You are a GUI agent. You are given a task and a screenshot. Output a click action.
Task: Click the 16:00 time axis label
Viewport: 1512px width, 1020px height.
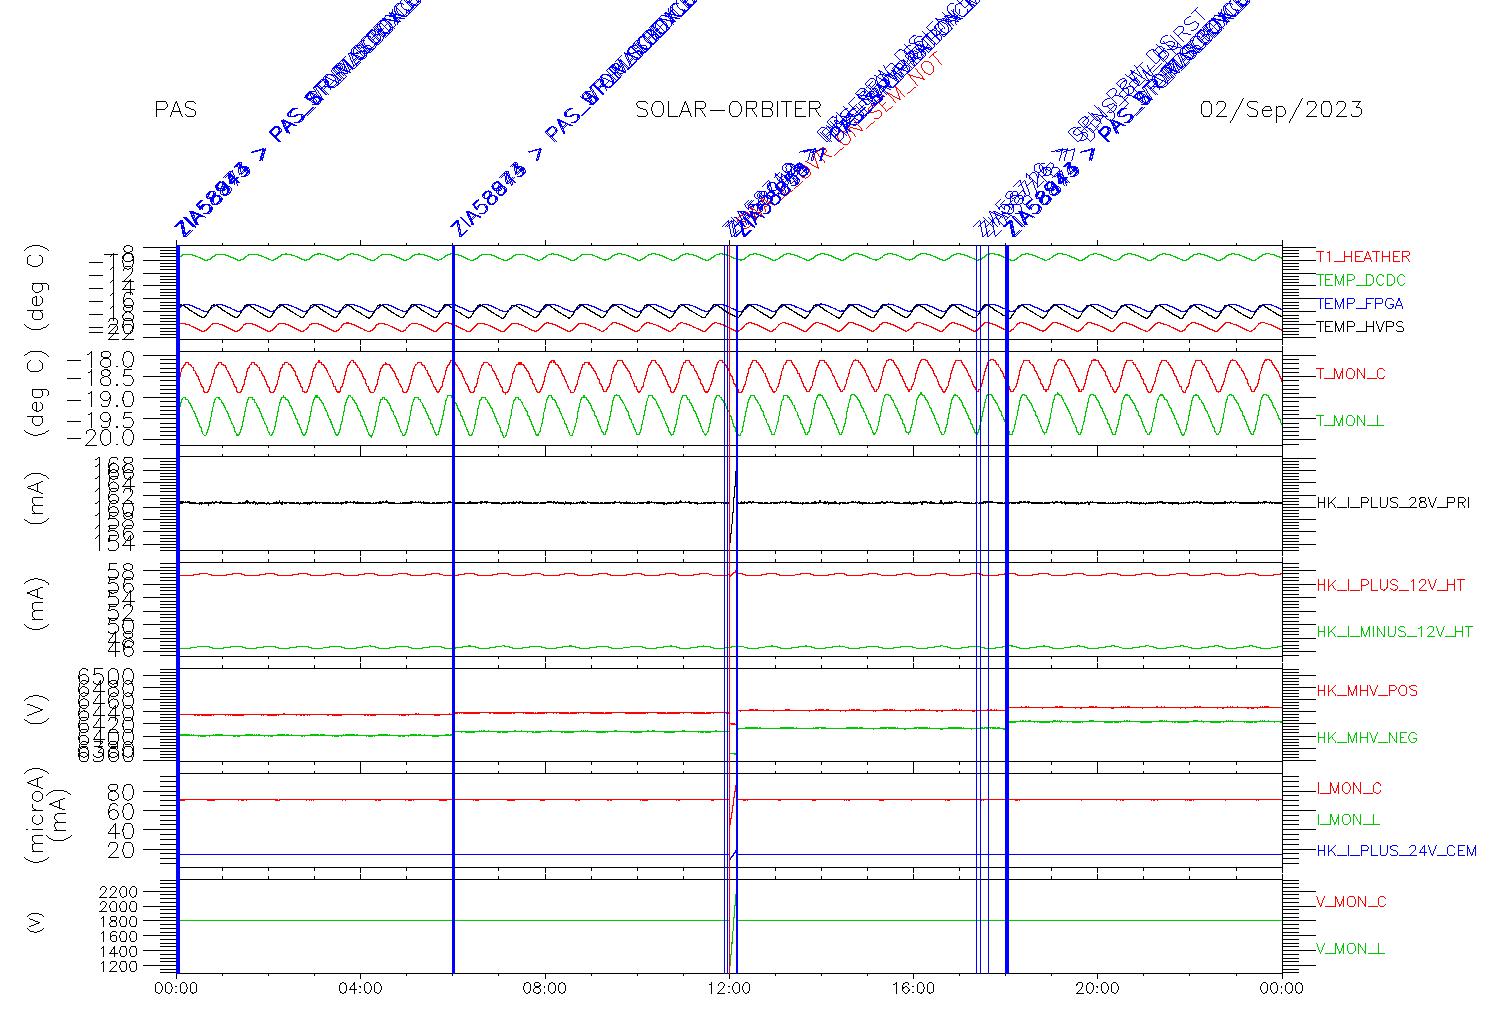click(x=913, y=989)
